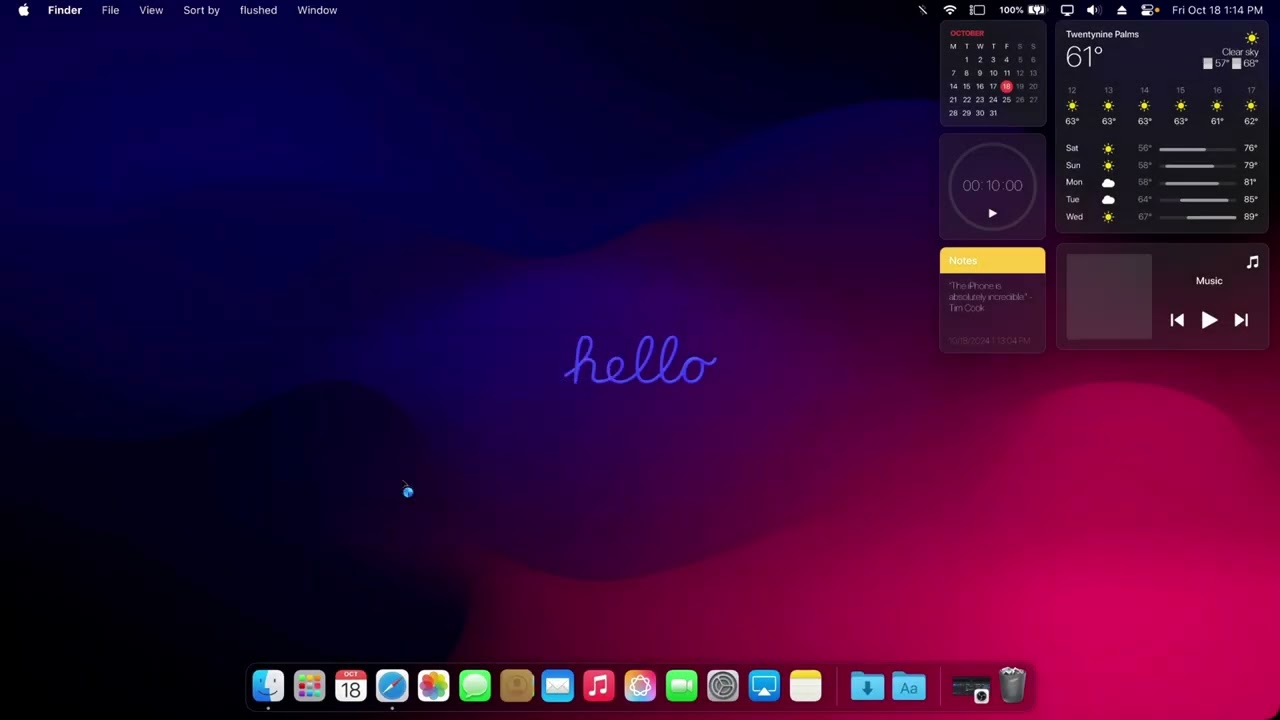Launch the Notes app from the Dock
The width and height of the screenshot is (1280, 720).
[x=805, y=686]
